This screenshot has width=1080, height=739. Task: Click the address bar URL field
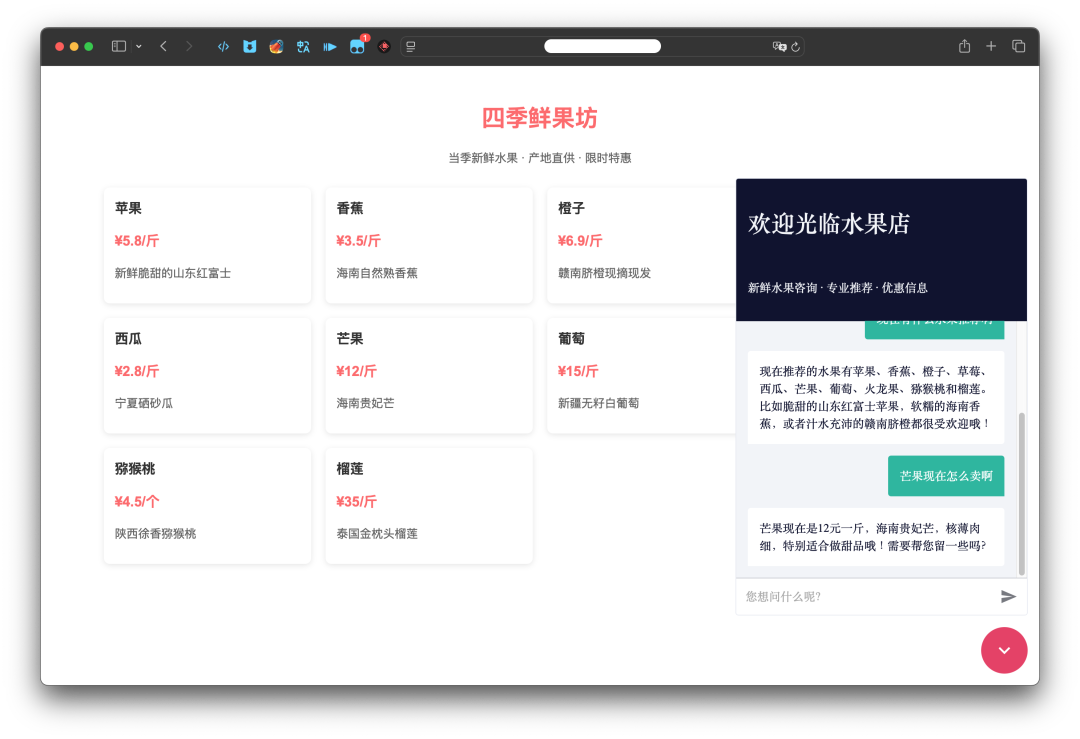point(602,46)
